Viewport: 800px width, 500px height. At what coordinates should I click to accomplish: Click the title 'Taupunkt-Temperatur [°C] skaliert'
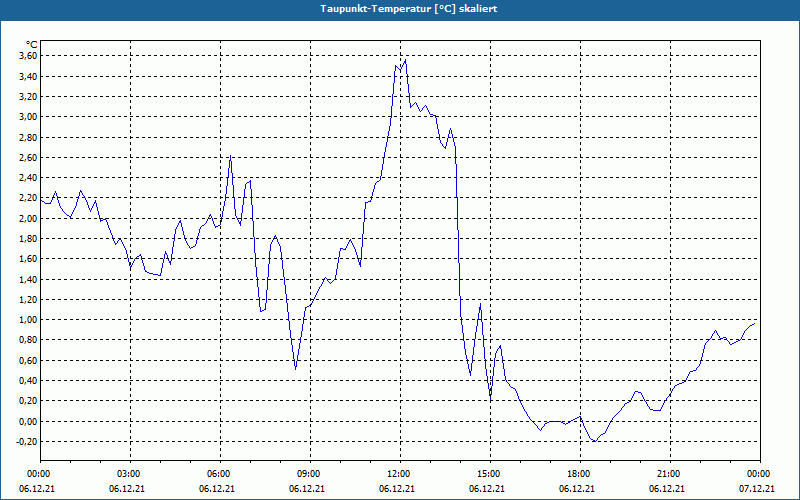409,9
